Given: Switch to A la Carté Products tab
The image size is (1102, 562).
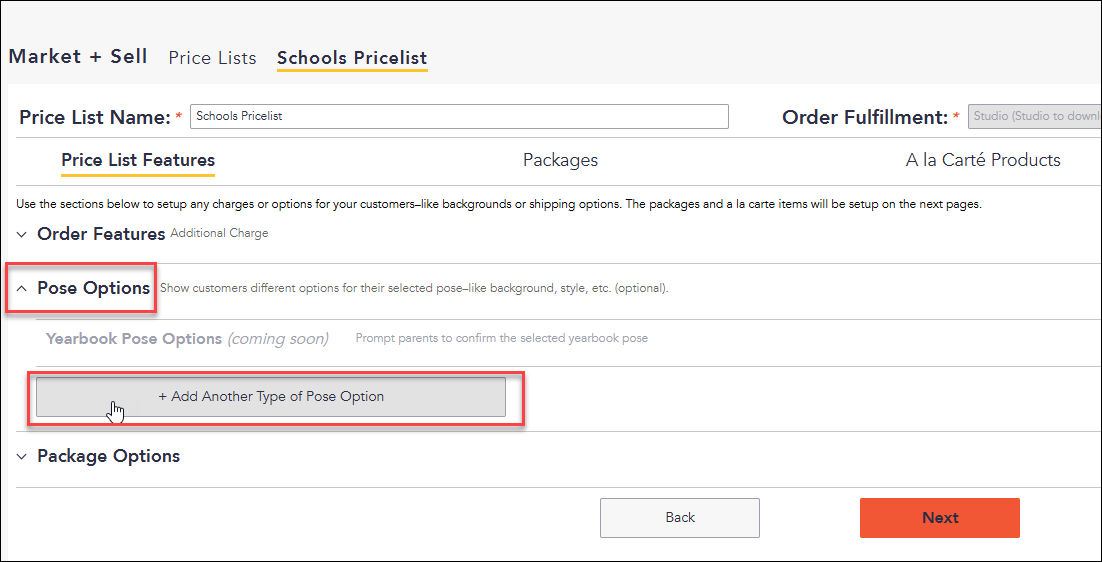Looking at the screenshot, I should click(983, 160).
